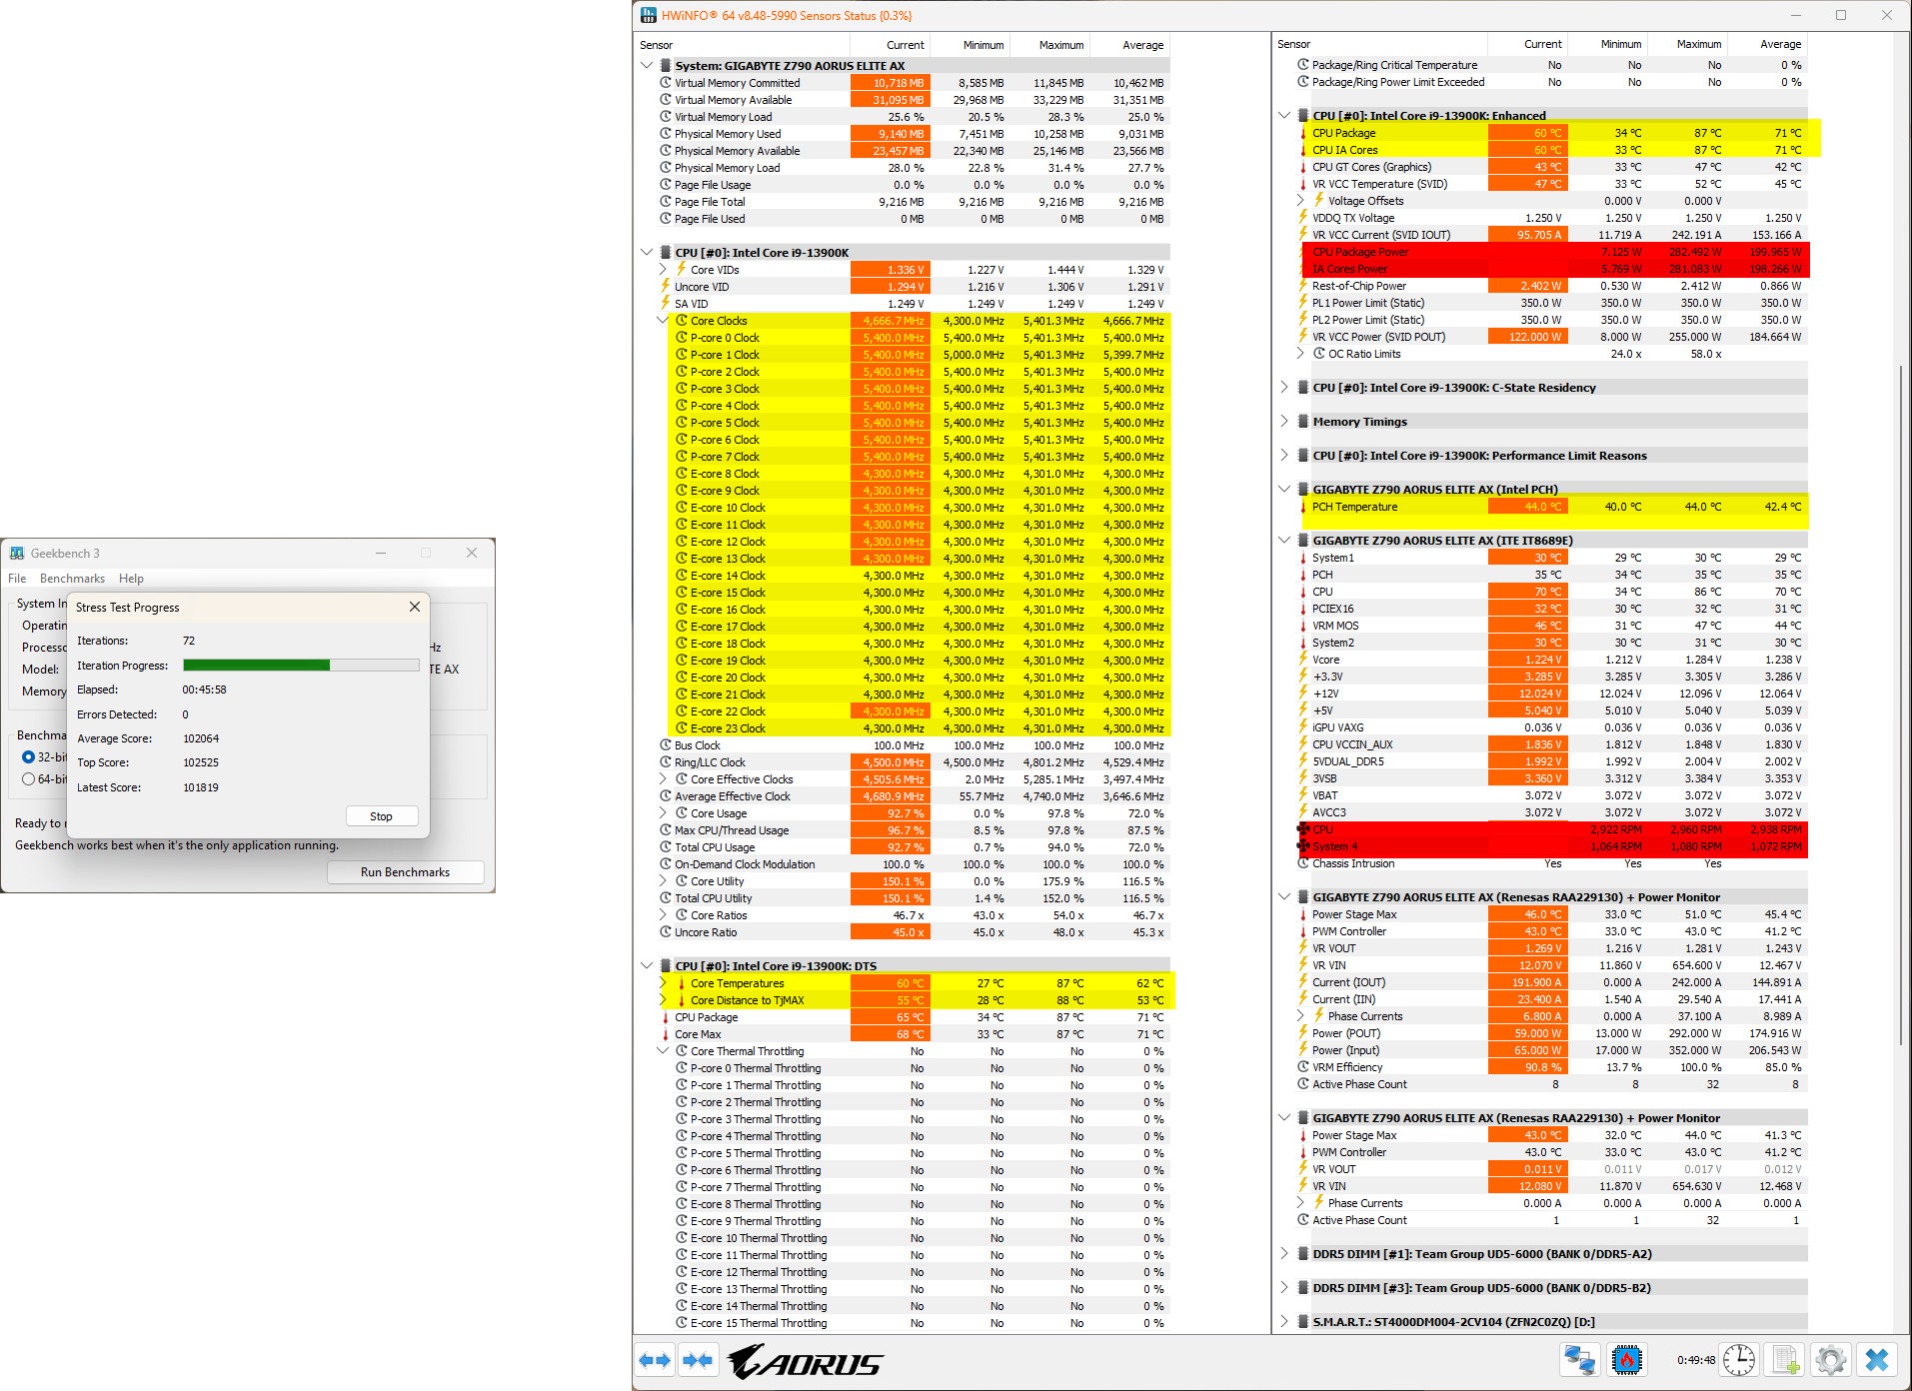Select the 32-bit benchmark radio button
Image resolution: width=1912 pixels, height=1391 pixels.
coord(28,757)
